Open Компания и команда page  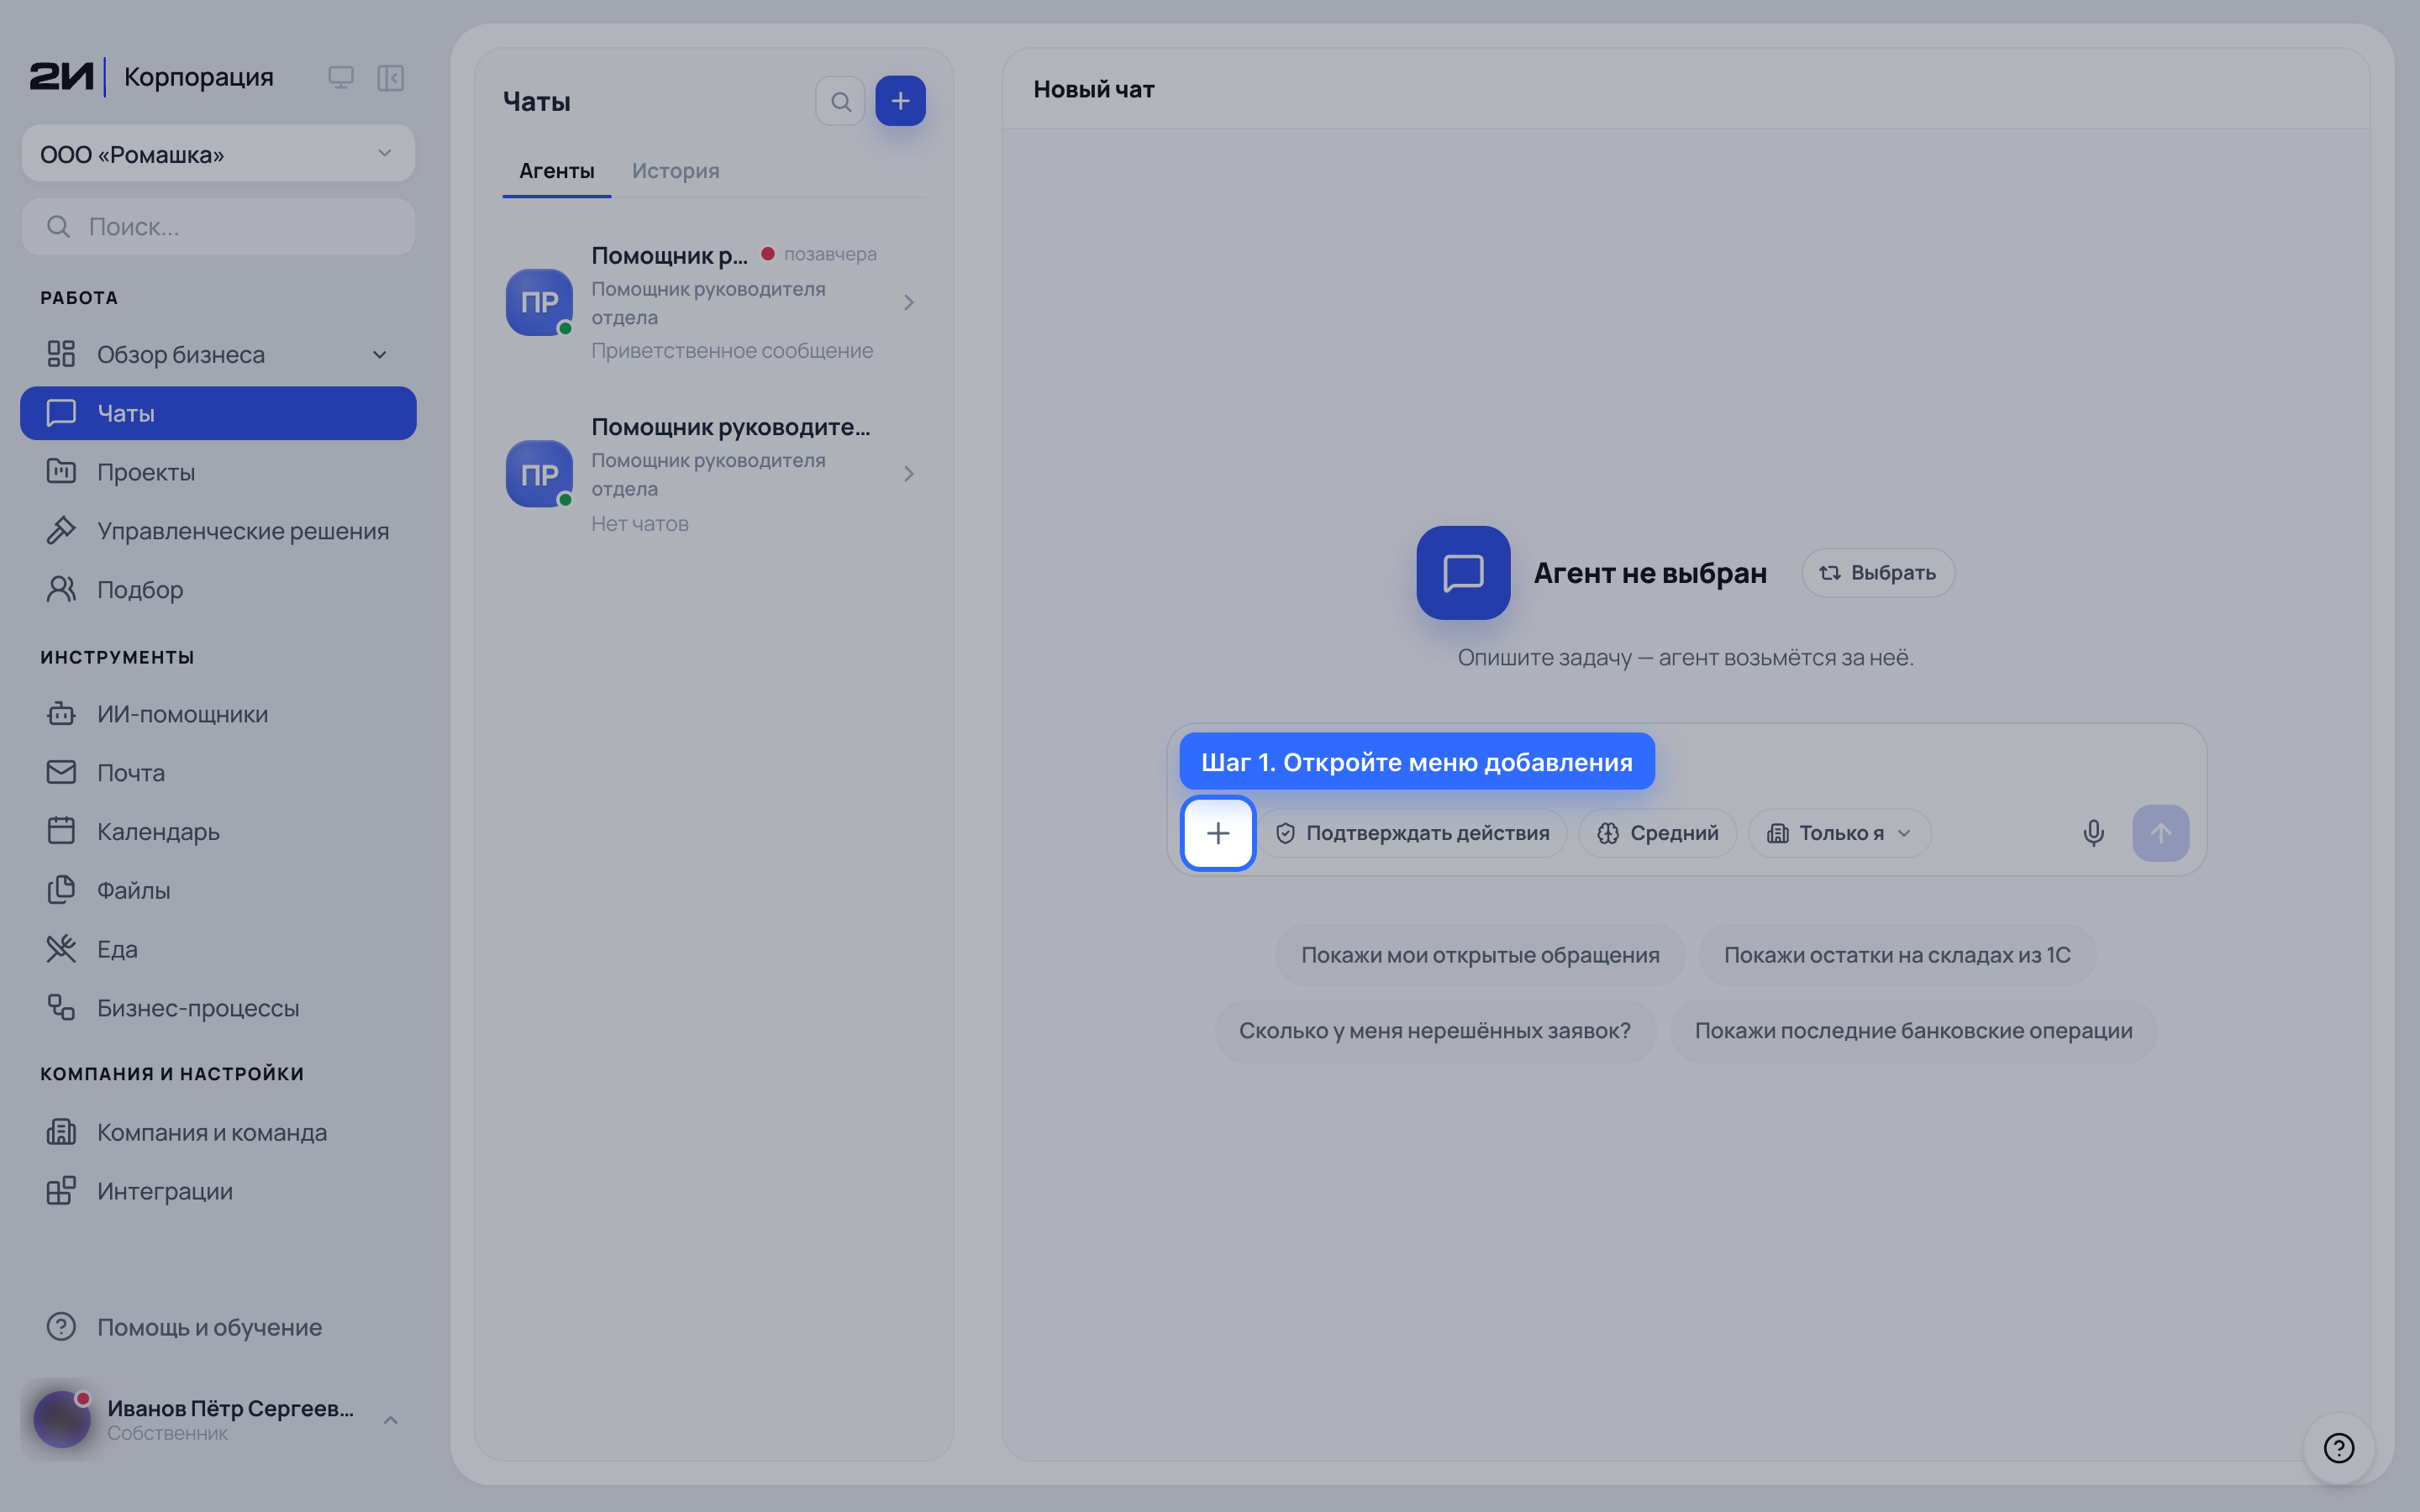click(218, 1132)
